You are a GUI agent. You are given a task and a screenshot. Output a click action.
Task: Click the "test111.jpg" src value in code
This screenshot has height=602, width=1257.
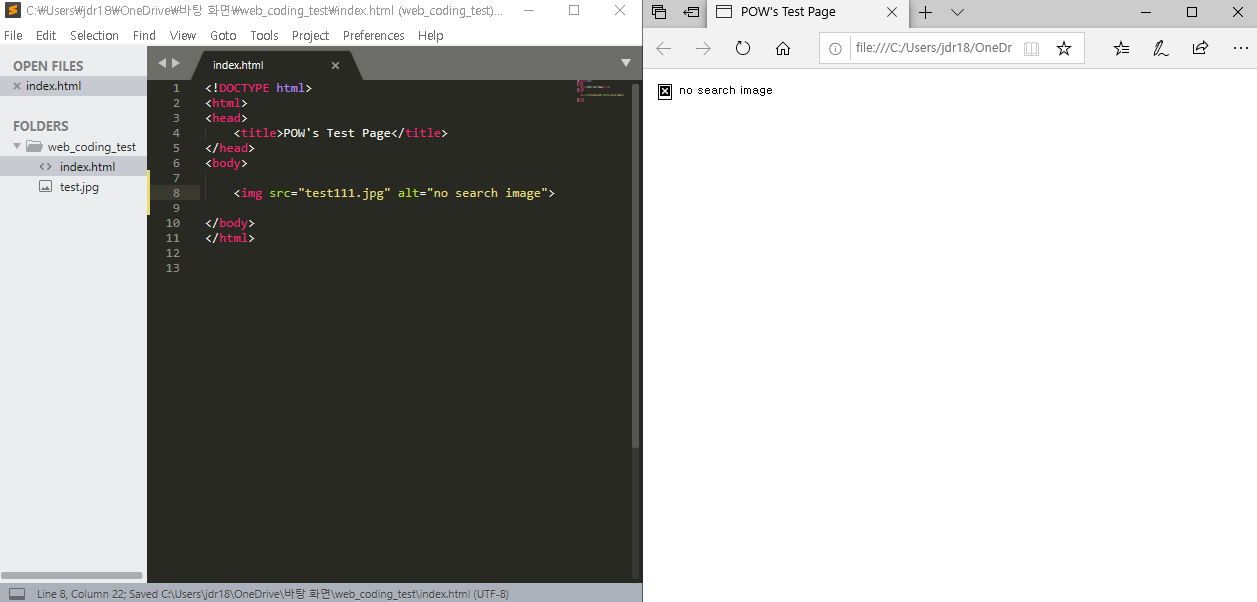(344, 193)
